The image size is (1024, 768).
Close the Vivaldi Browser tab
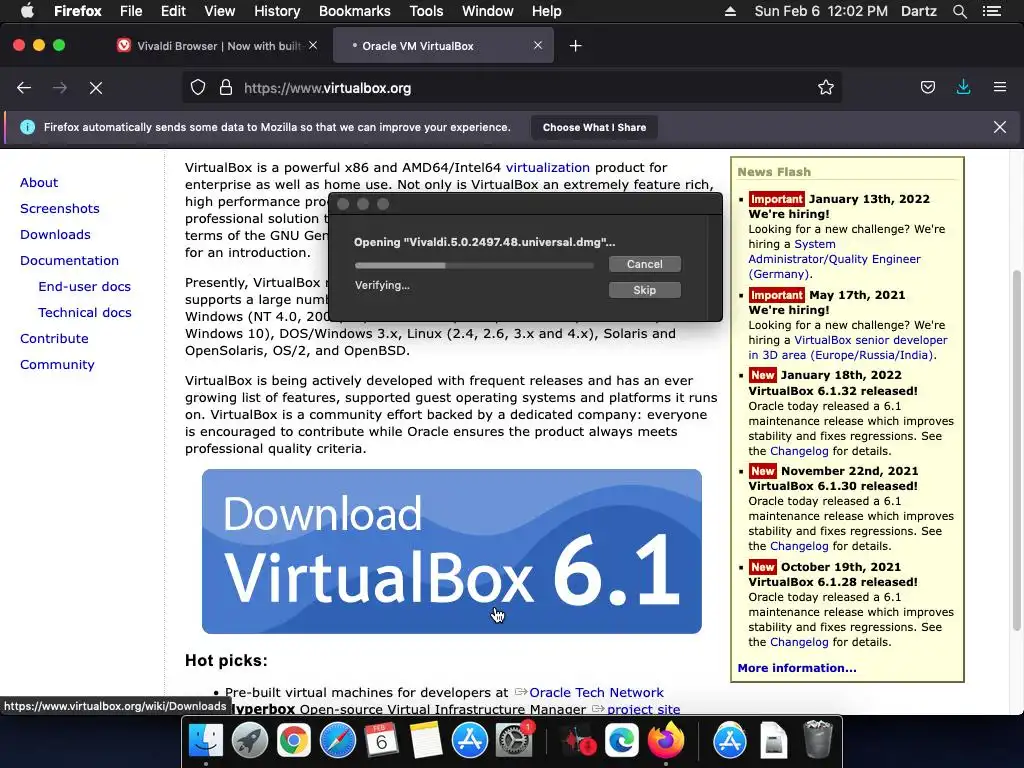coord(313,45)
